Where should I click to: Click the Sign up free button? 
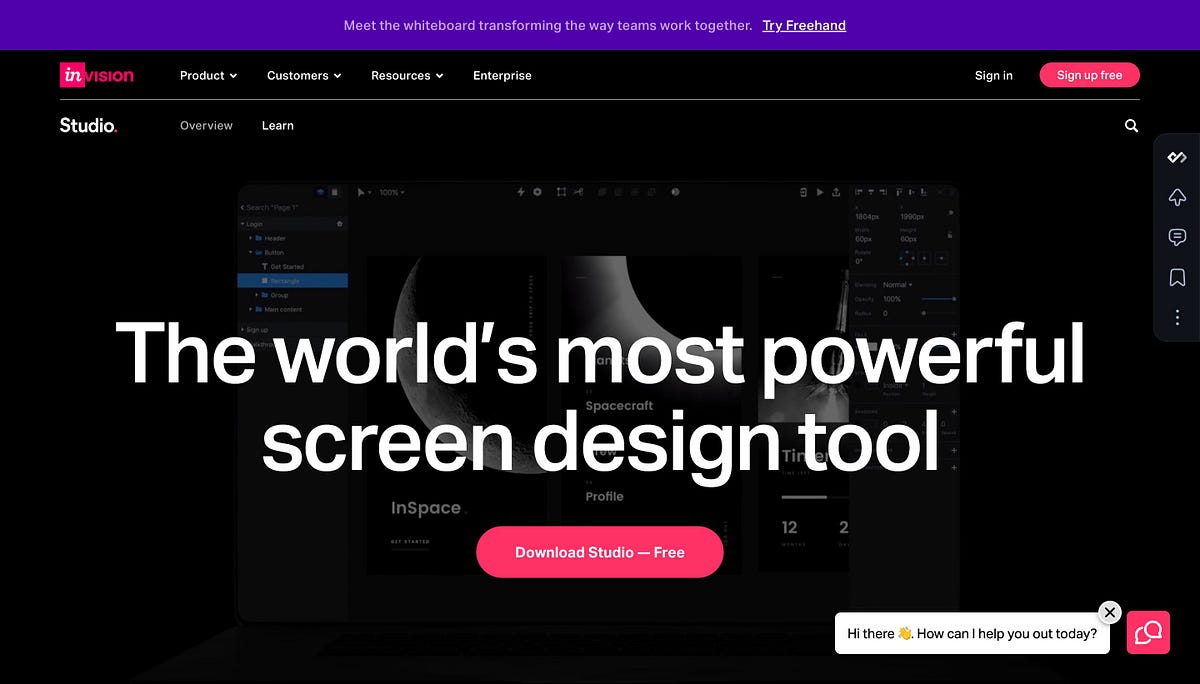[x=1089, y=74]
